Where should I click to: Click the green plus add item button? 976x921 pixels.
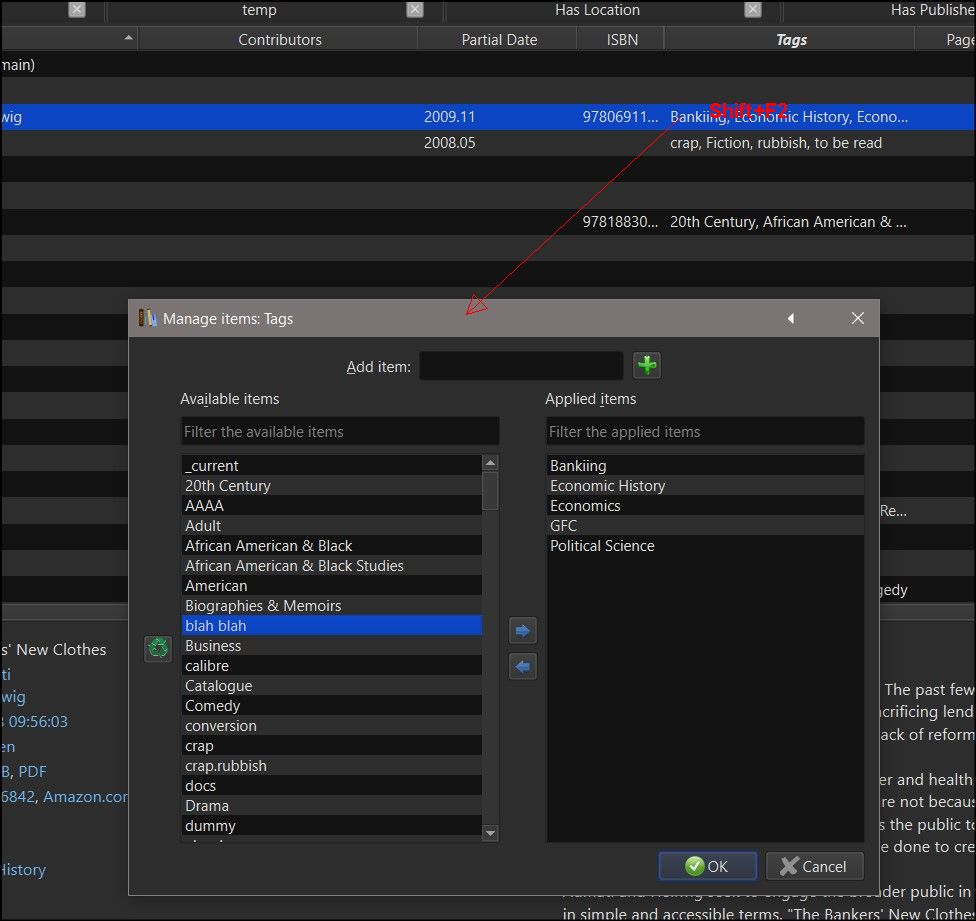(647, 366)
